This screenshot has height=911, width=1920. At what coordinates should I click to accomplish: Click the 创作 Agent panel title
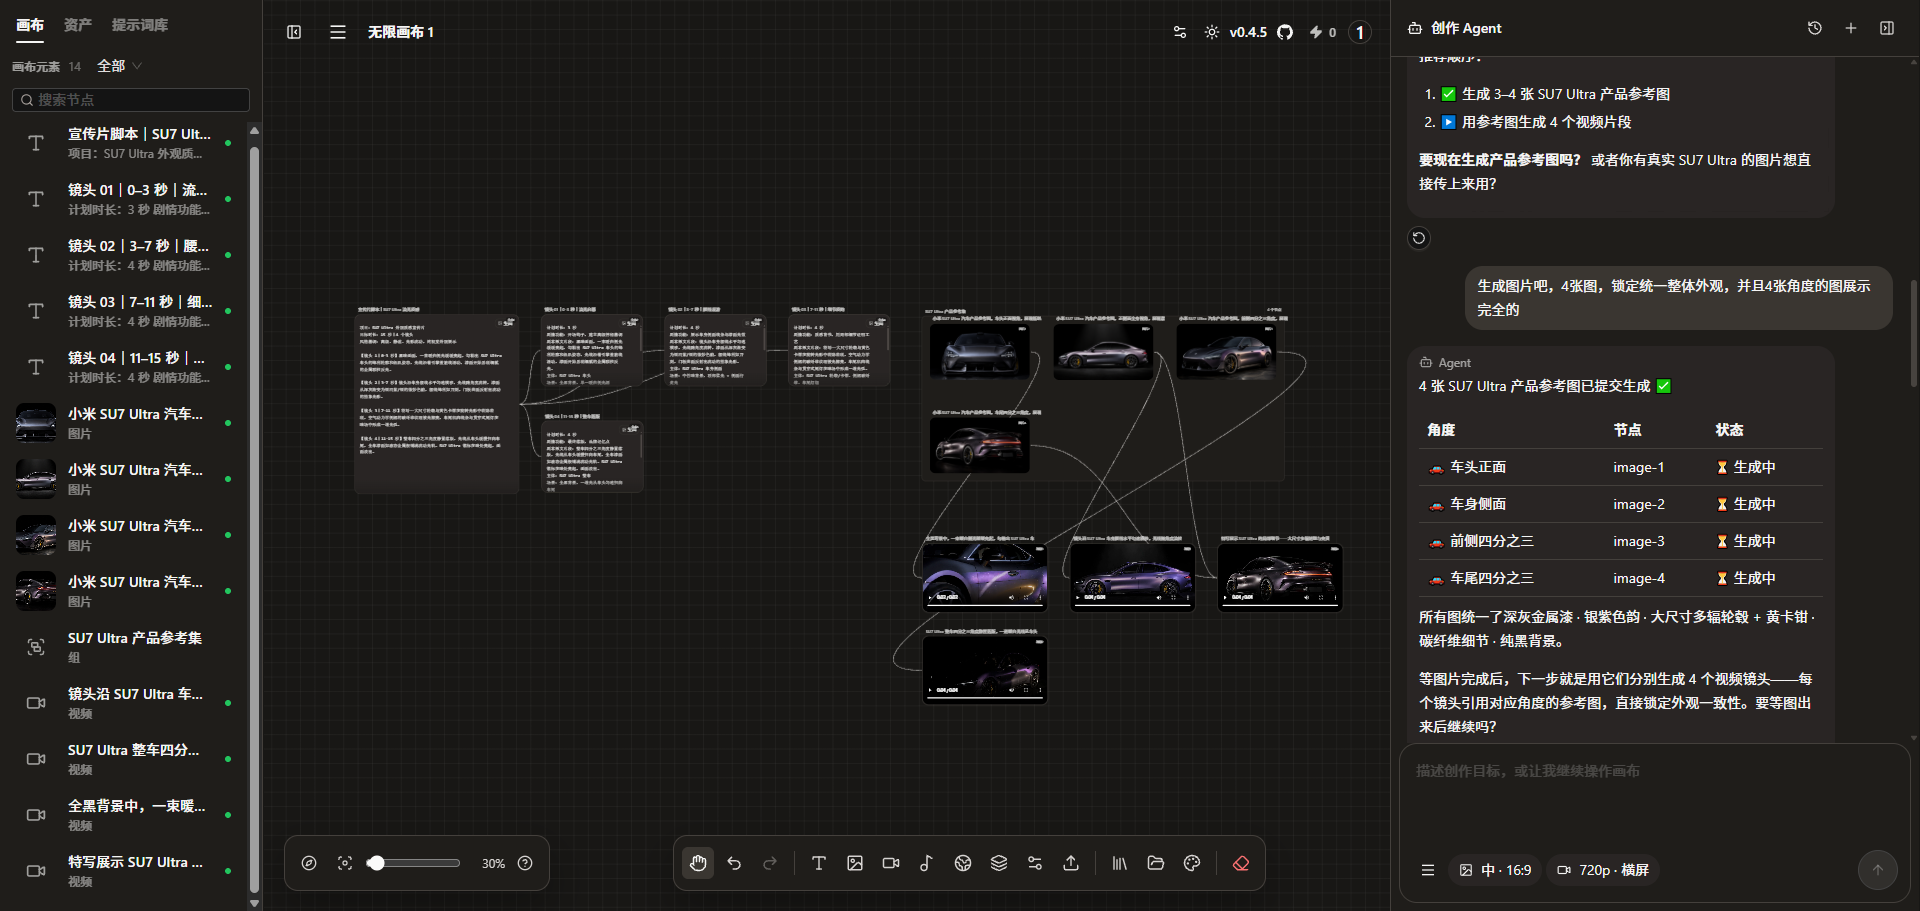(1466, 28)
